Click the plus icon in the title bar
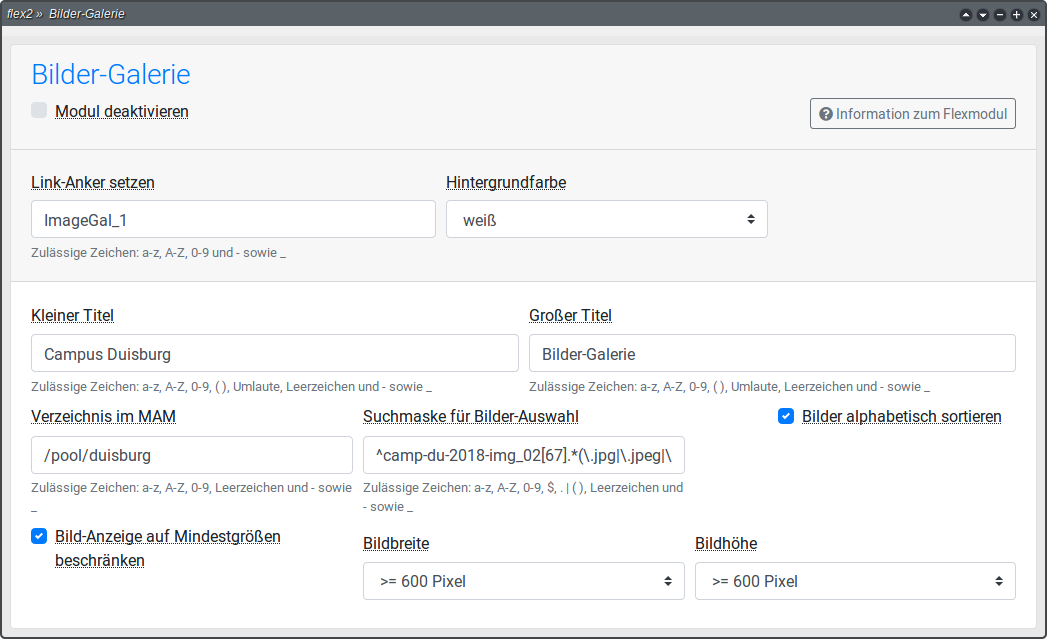Screen dimensions: 1047x639 [x=1017, y=14]
